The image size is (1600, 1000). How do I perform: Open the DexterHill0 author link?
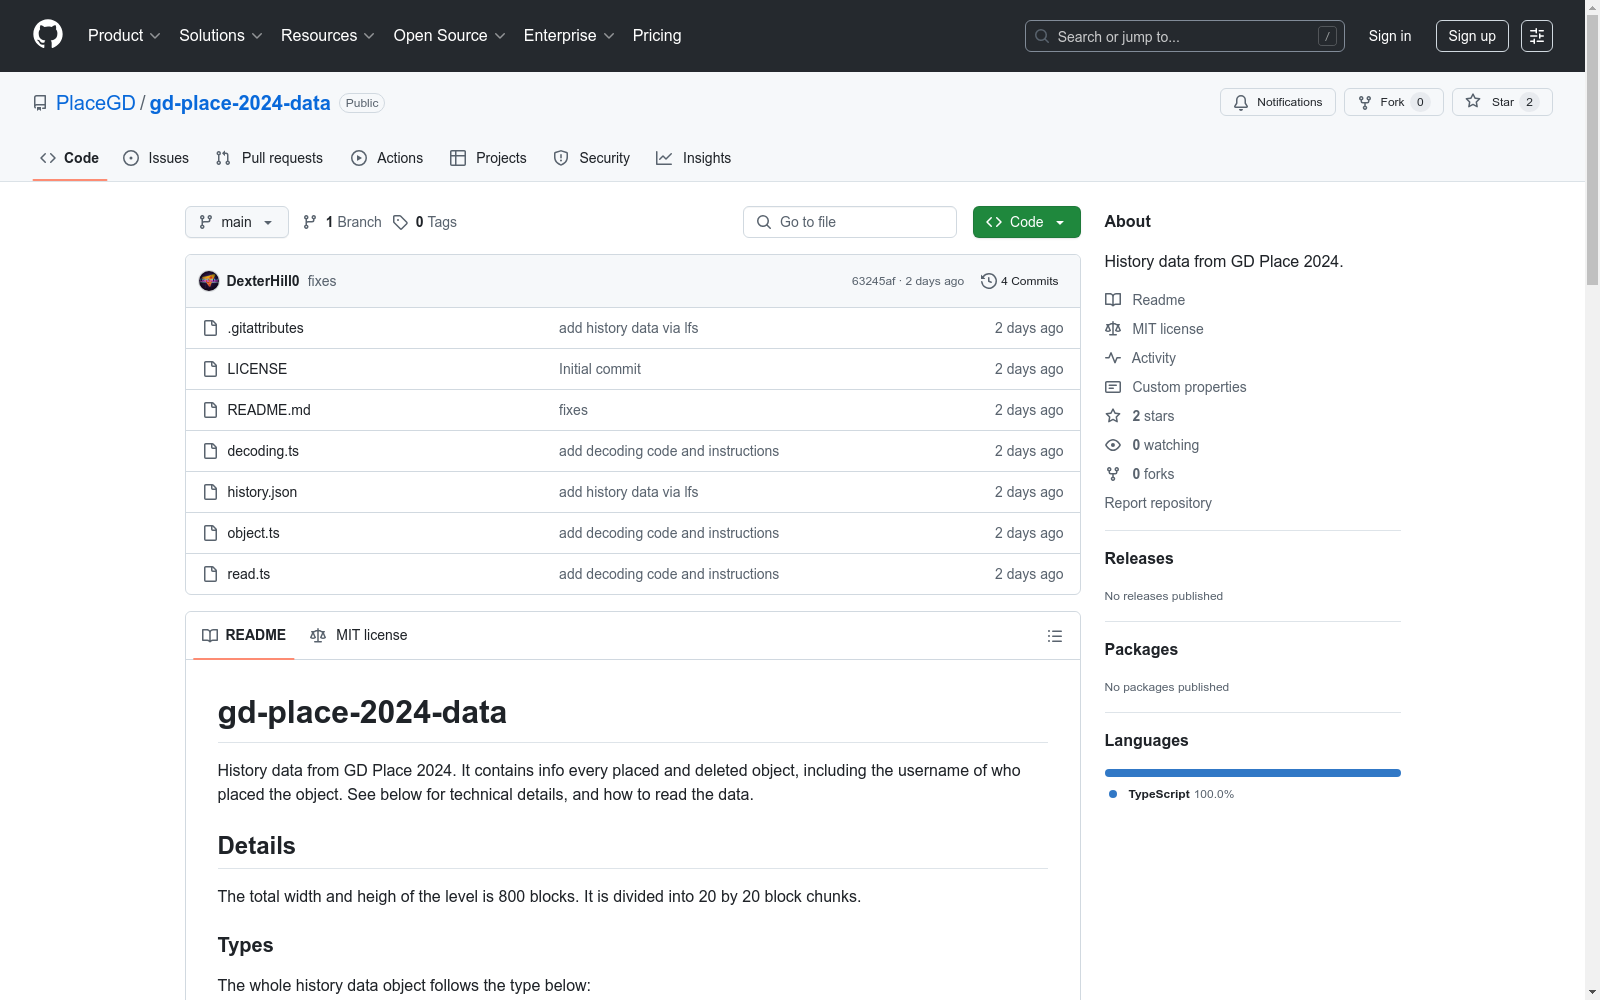pyautogui.click(x=263, y=281)
